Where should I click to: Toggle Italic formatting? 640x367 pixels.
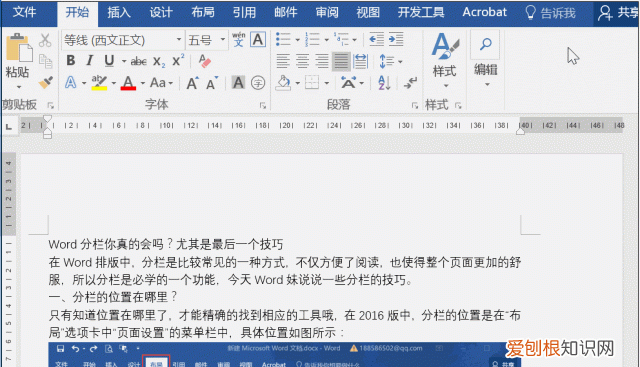point(90,61)
